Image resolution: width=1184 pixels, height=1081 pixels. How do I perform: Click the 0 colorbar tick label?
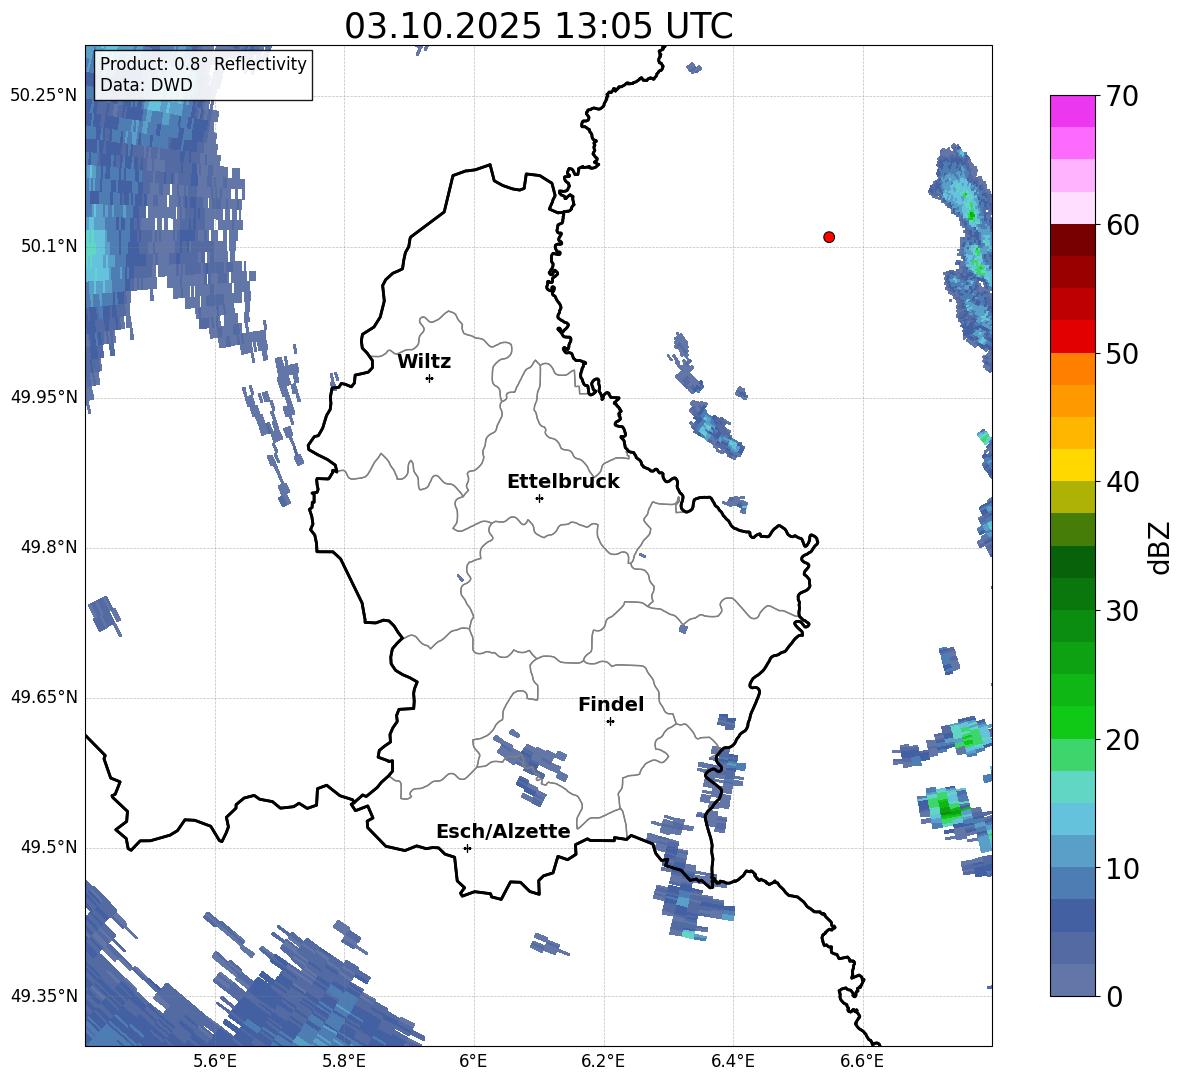point(1115,996)
